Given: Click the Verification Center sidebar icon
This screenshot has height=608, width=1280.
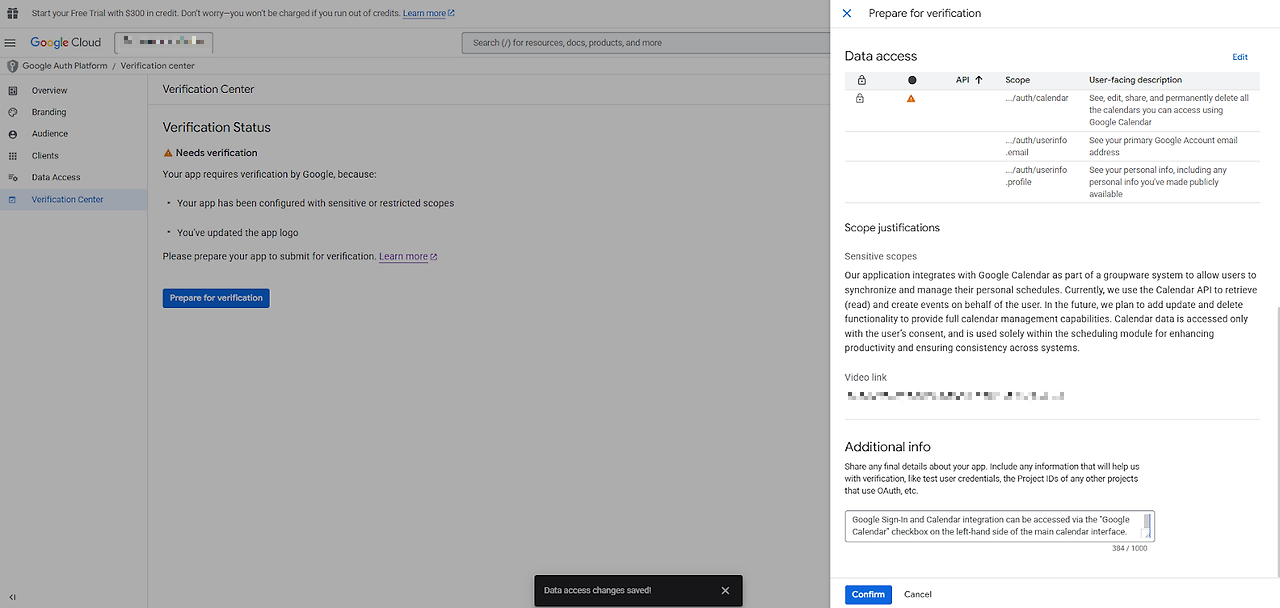Looking at the screenshot, I should point(12,199).
